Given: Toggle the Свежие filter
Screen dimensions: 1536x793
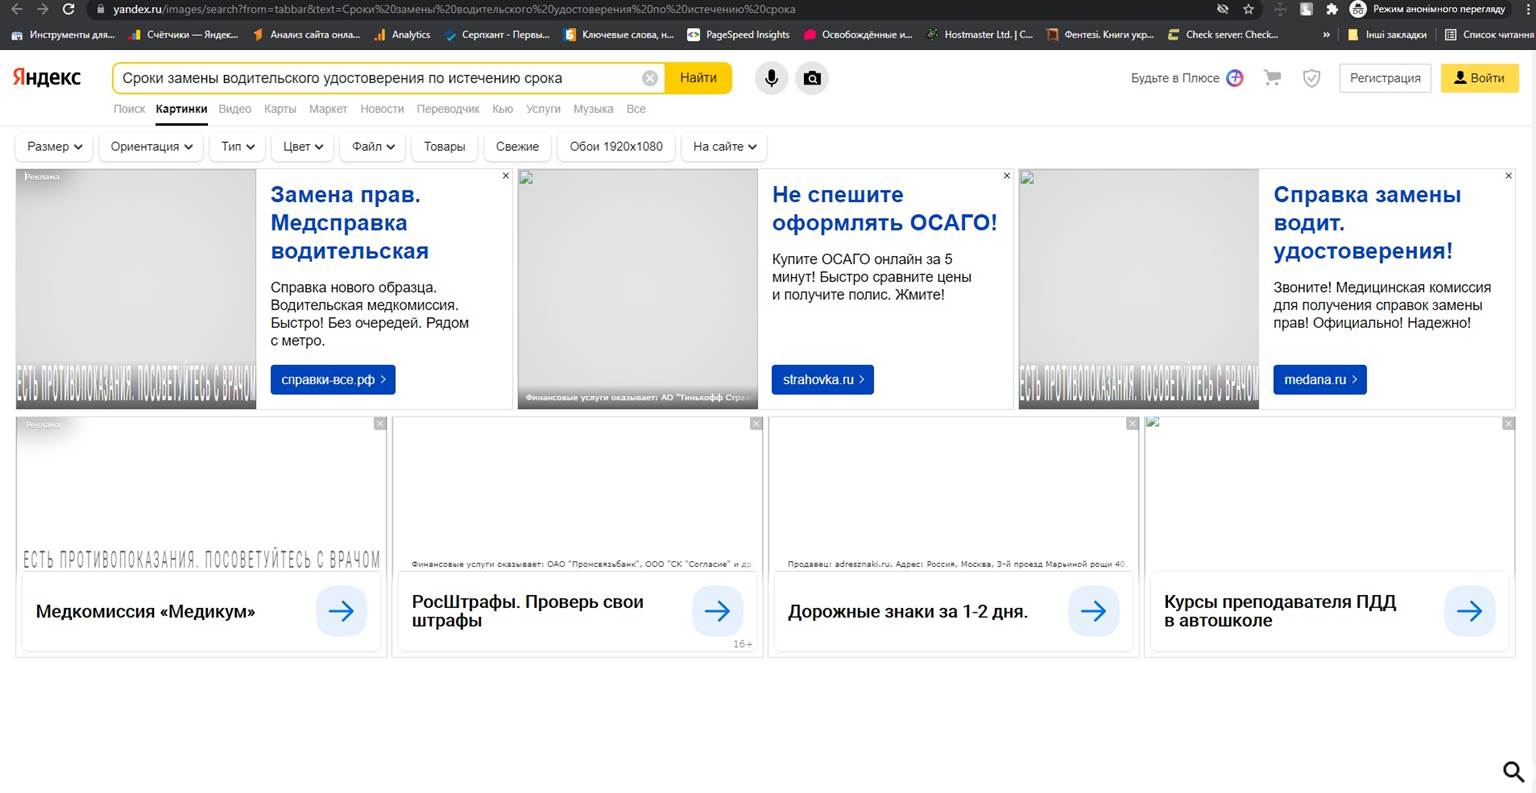Looking at the screenshot, I should (x=517, y=146).
